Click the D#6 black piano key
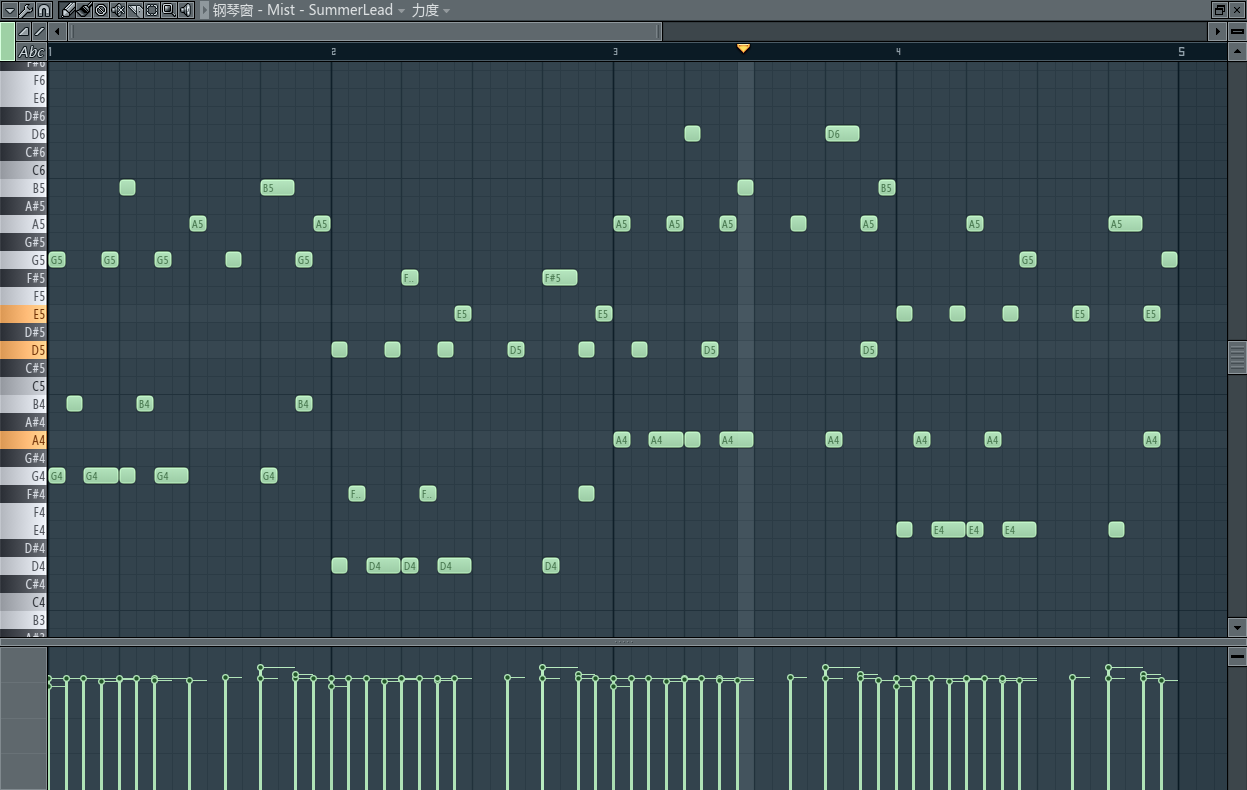The width and height of the screenshot is (1247, 790). [22, 116]
